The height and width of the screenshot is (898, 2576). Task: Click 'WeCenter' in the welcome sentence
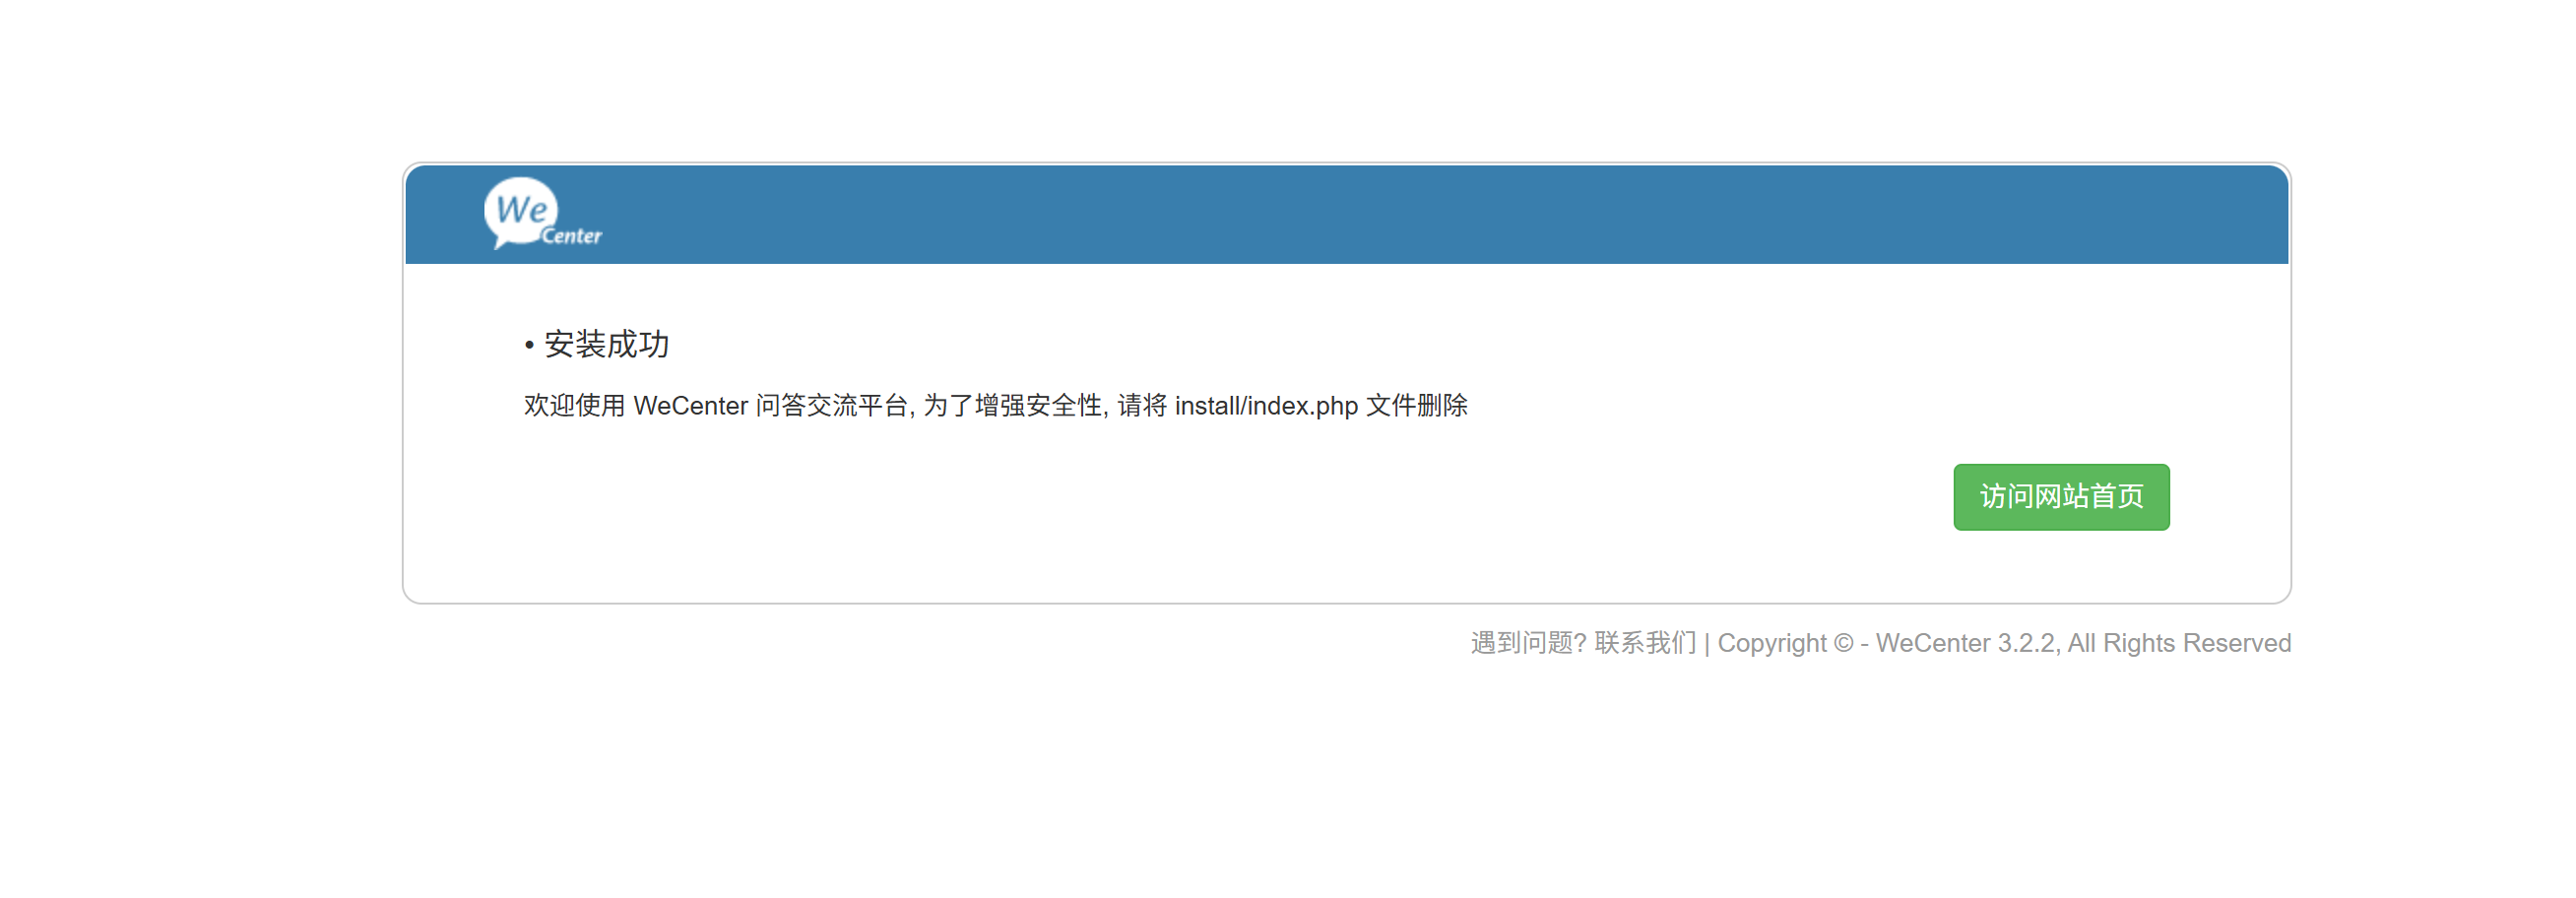click(690, 406)
